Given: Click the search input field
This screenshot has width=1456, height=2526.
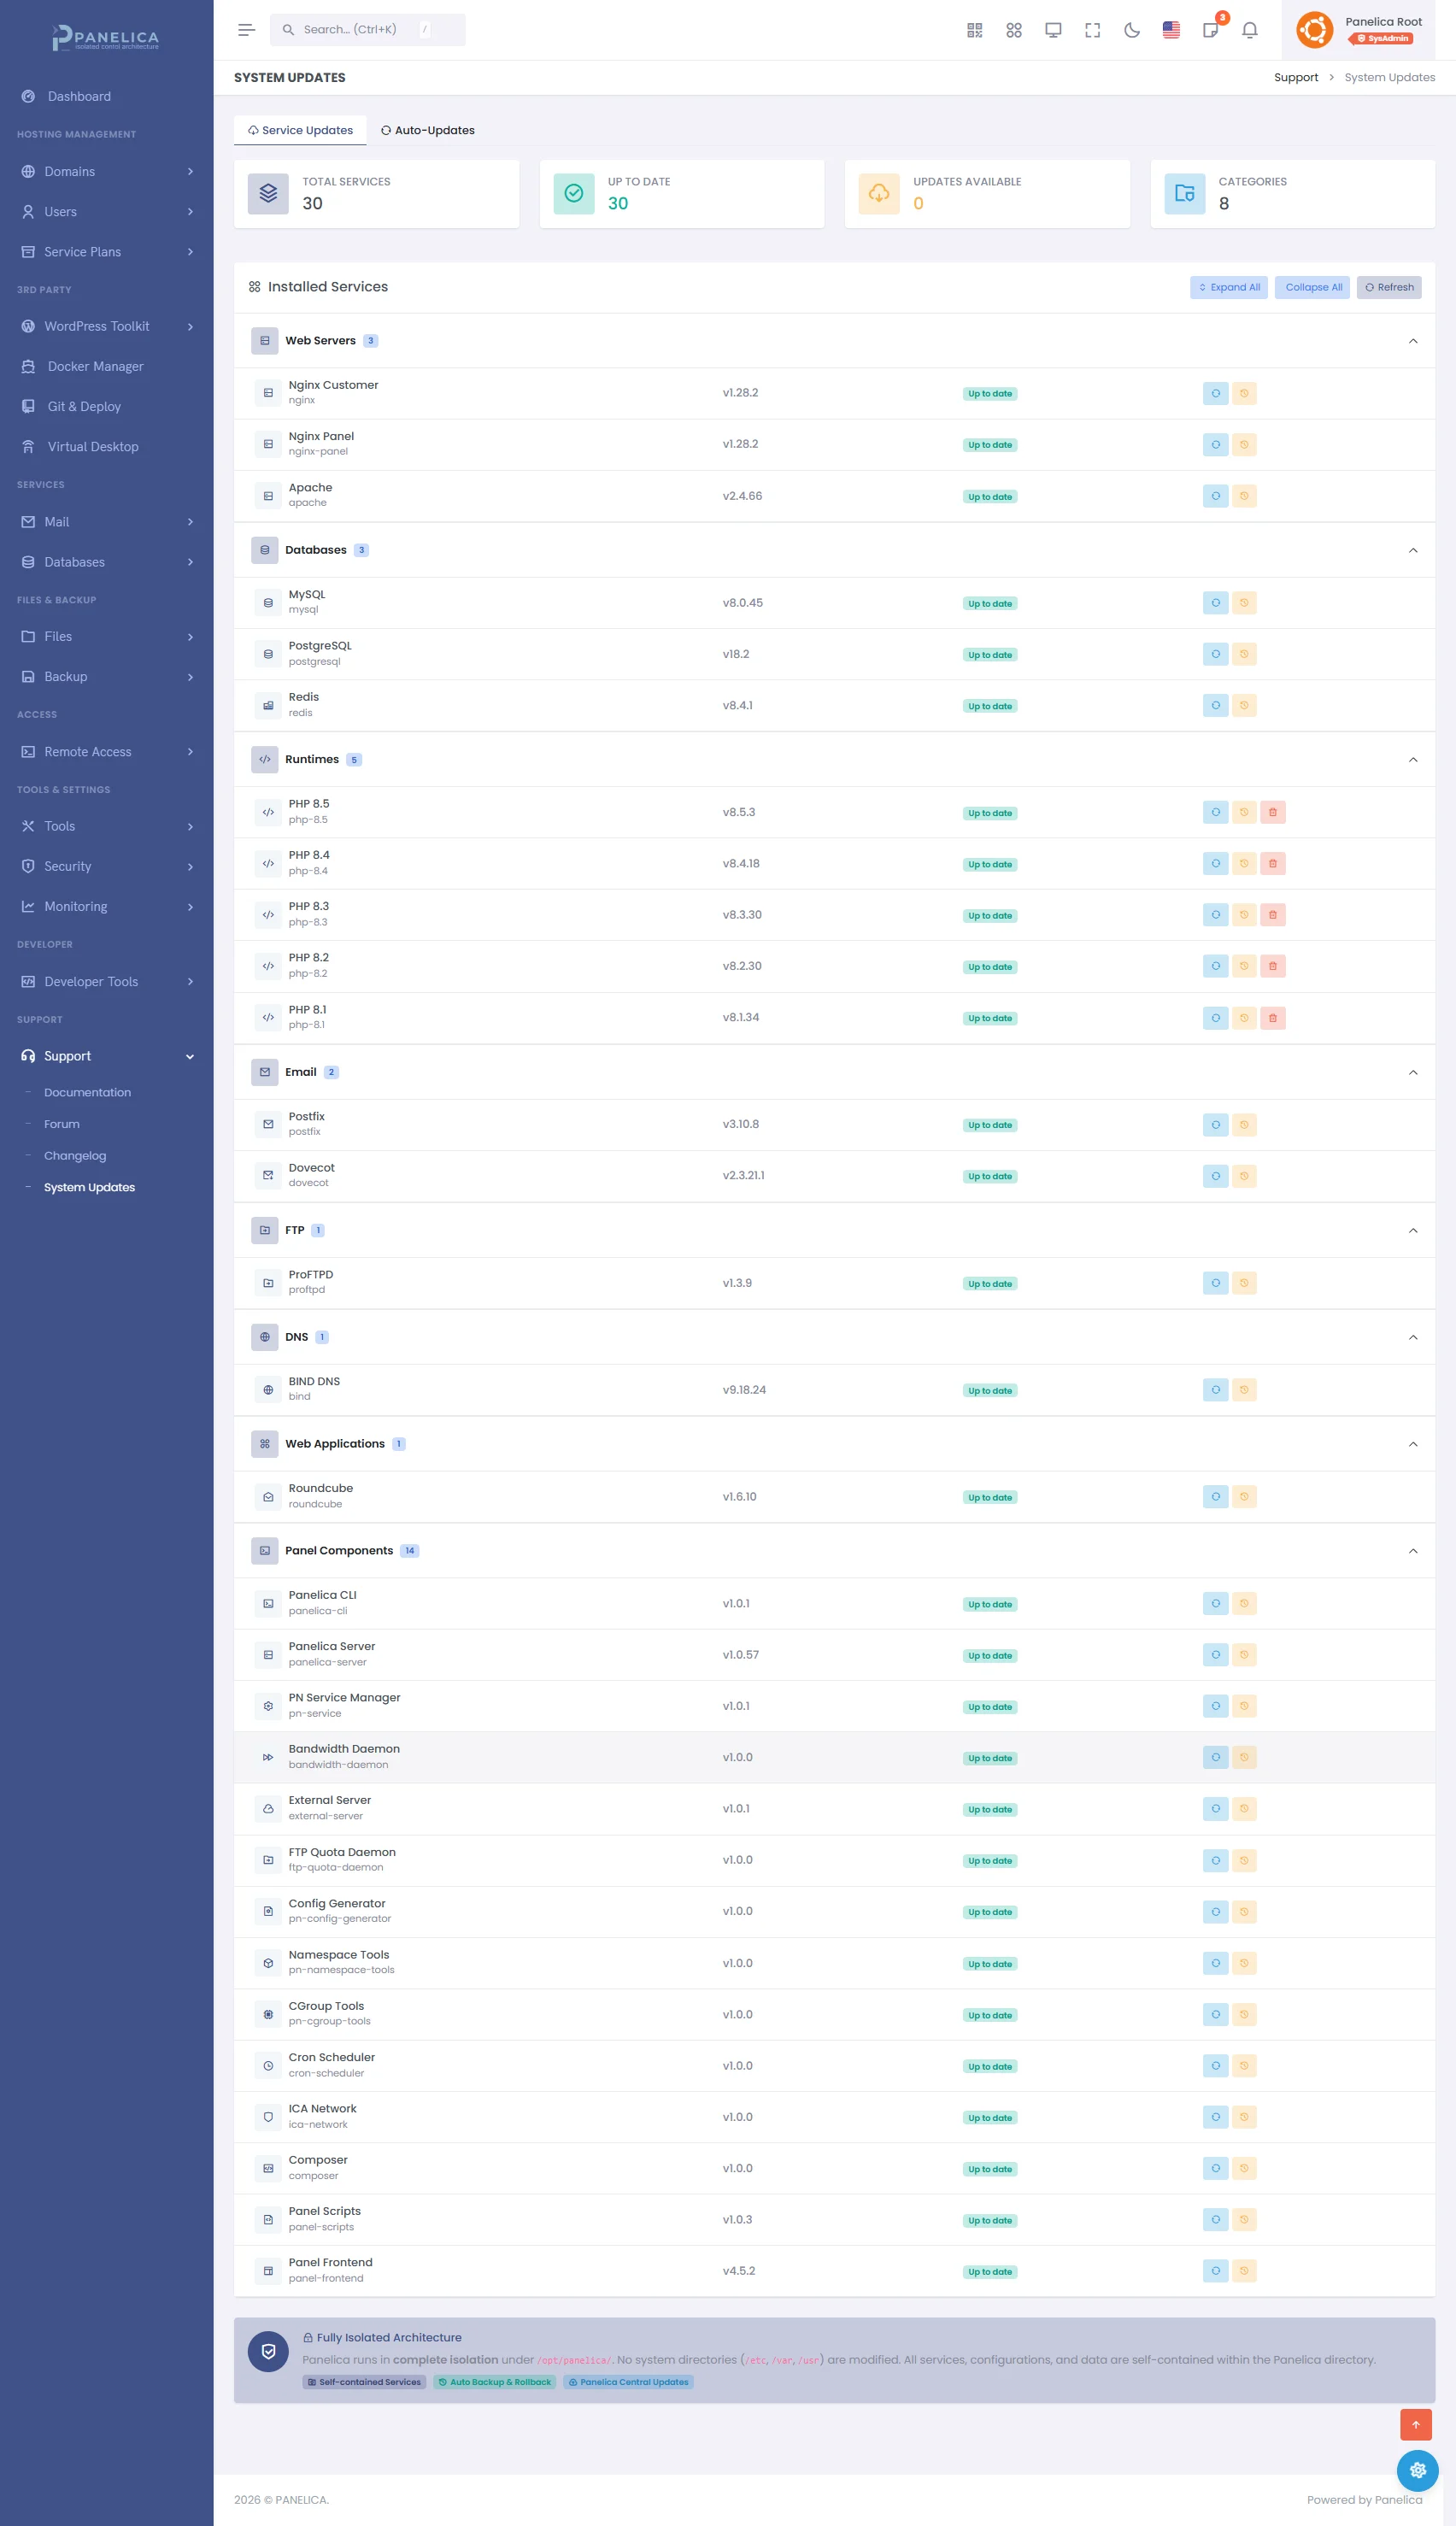Looking at the screenshot, I should point(367,30).
